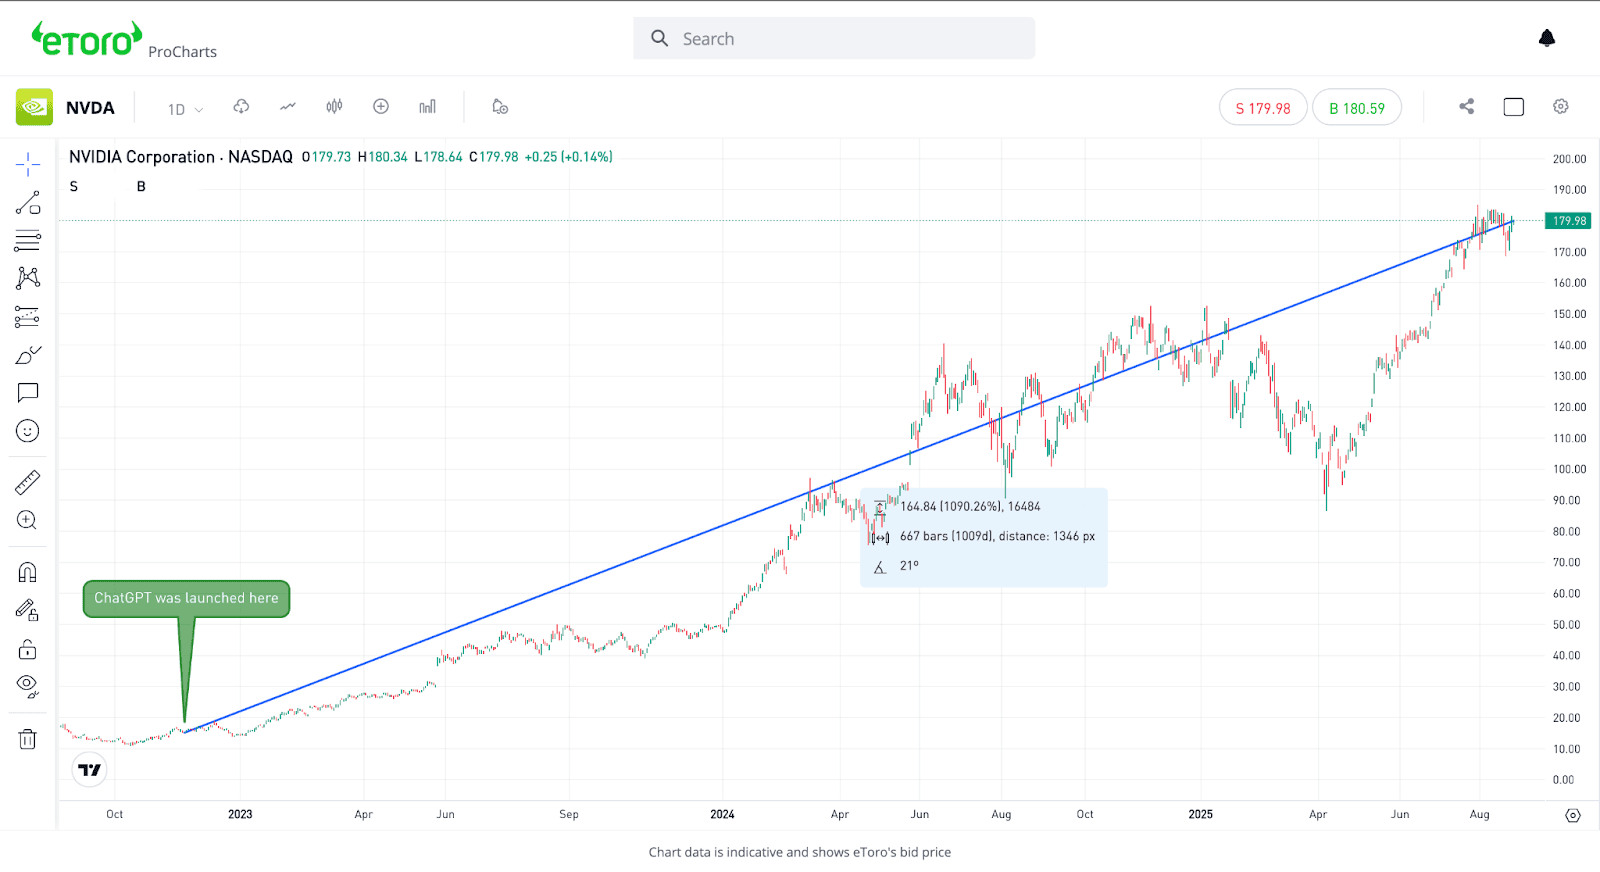The height and width of the screenshot is (872, 1600).
Task: Click the 2025 time axis label
Action: pos(1200,814)
